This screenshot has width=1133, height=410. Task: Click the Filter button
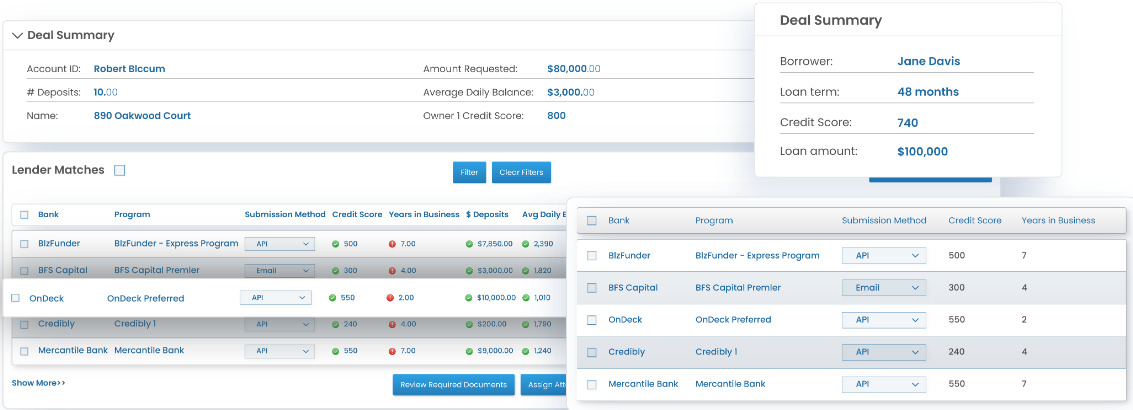click(x=469, y=173)
